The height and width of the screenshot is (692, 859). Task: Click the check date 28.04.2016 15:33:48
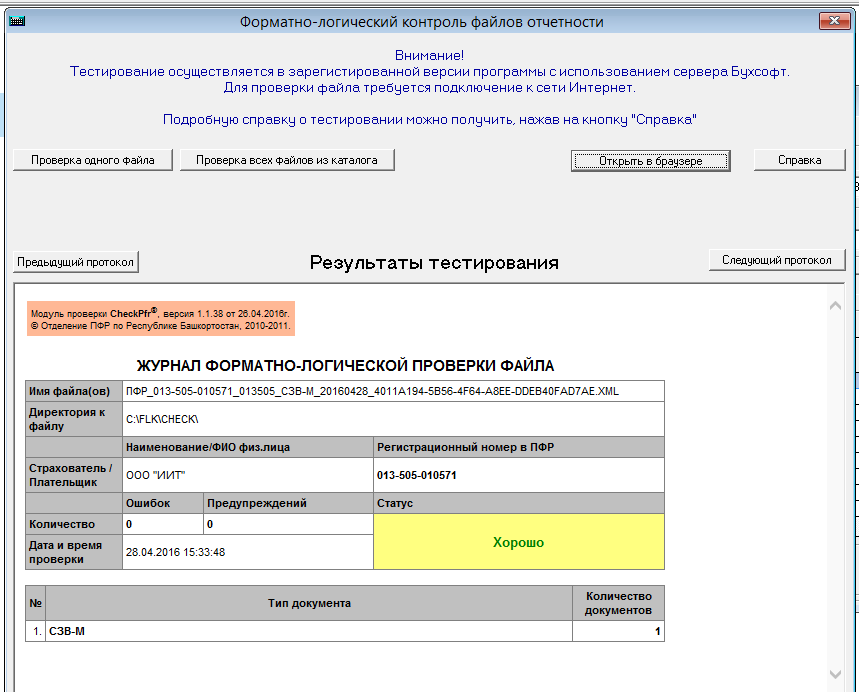point(175,552)
